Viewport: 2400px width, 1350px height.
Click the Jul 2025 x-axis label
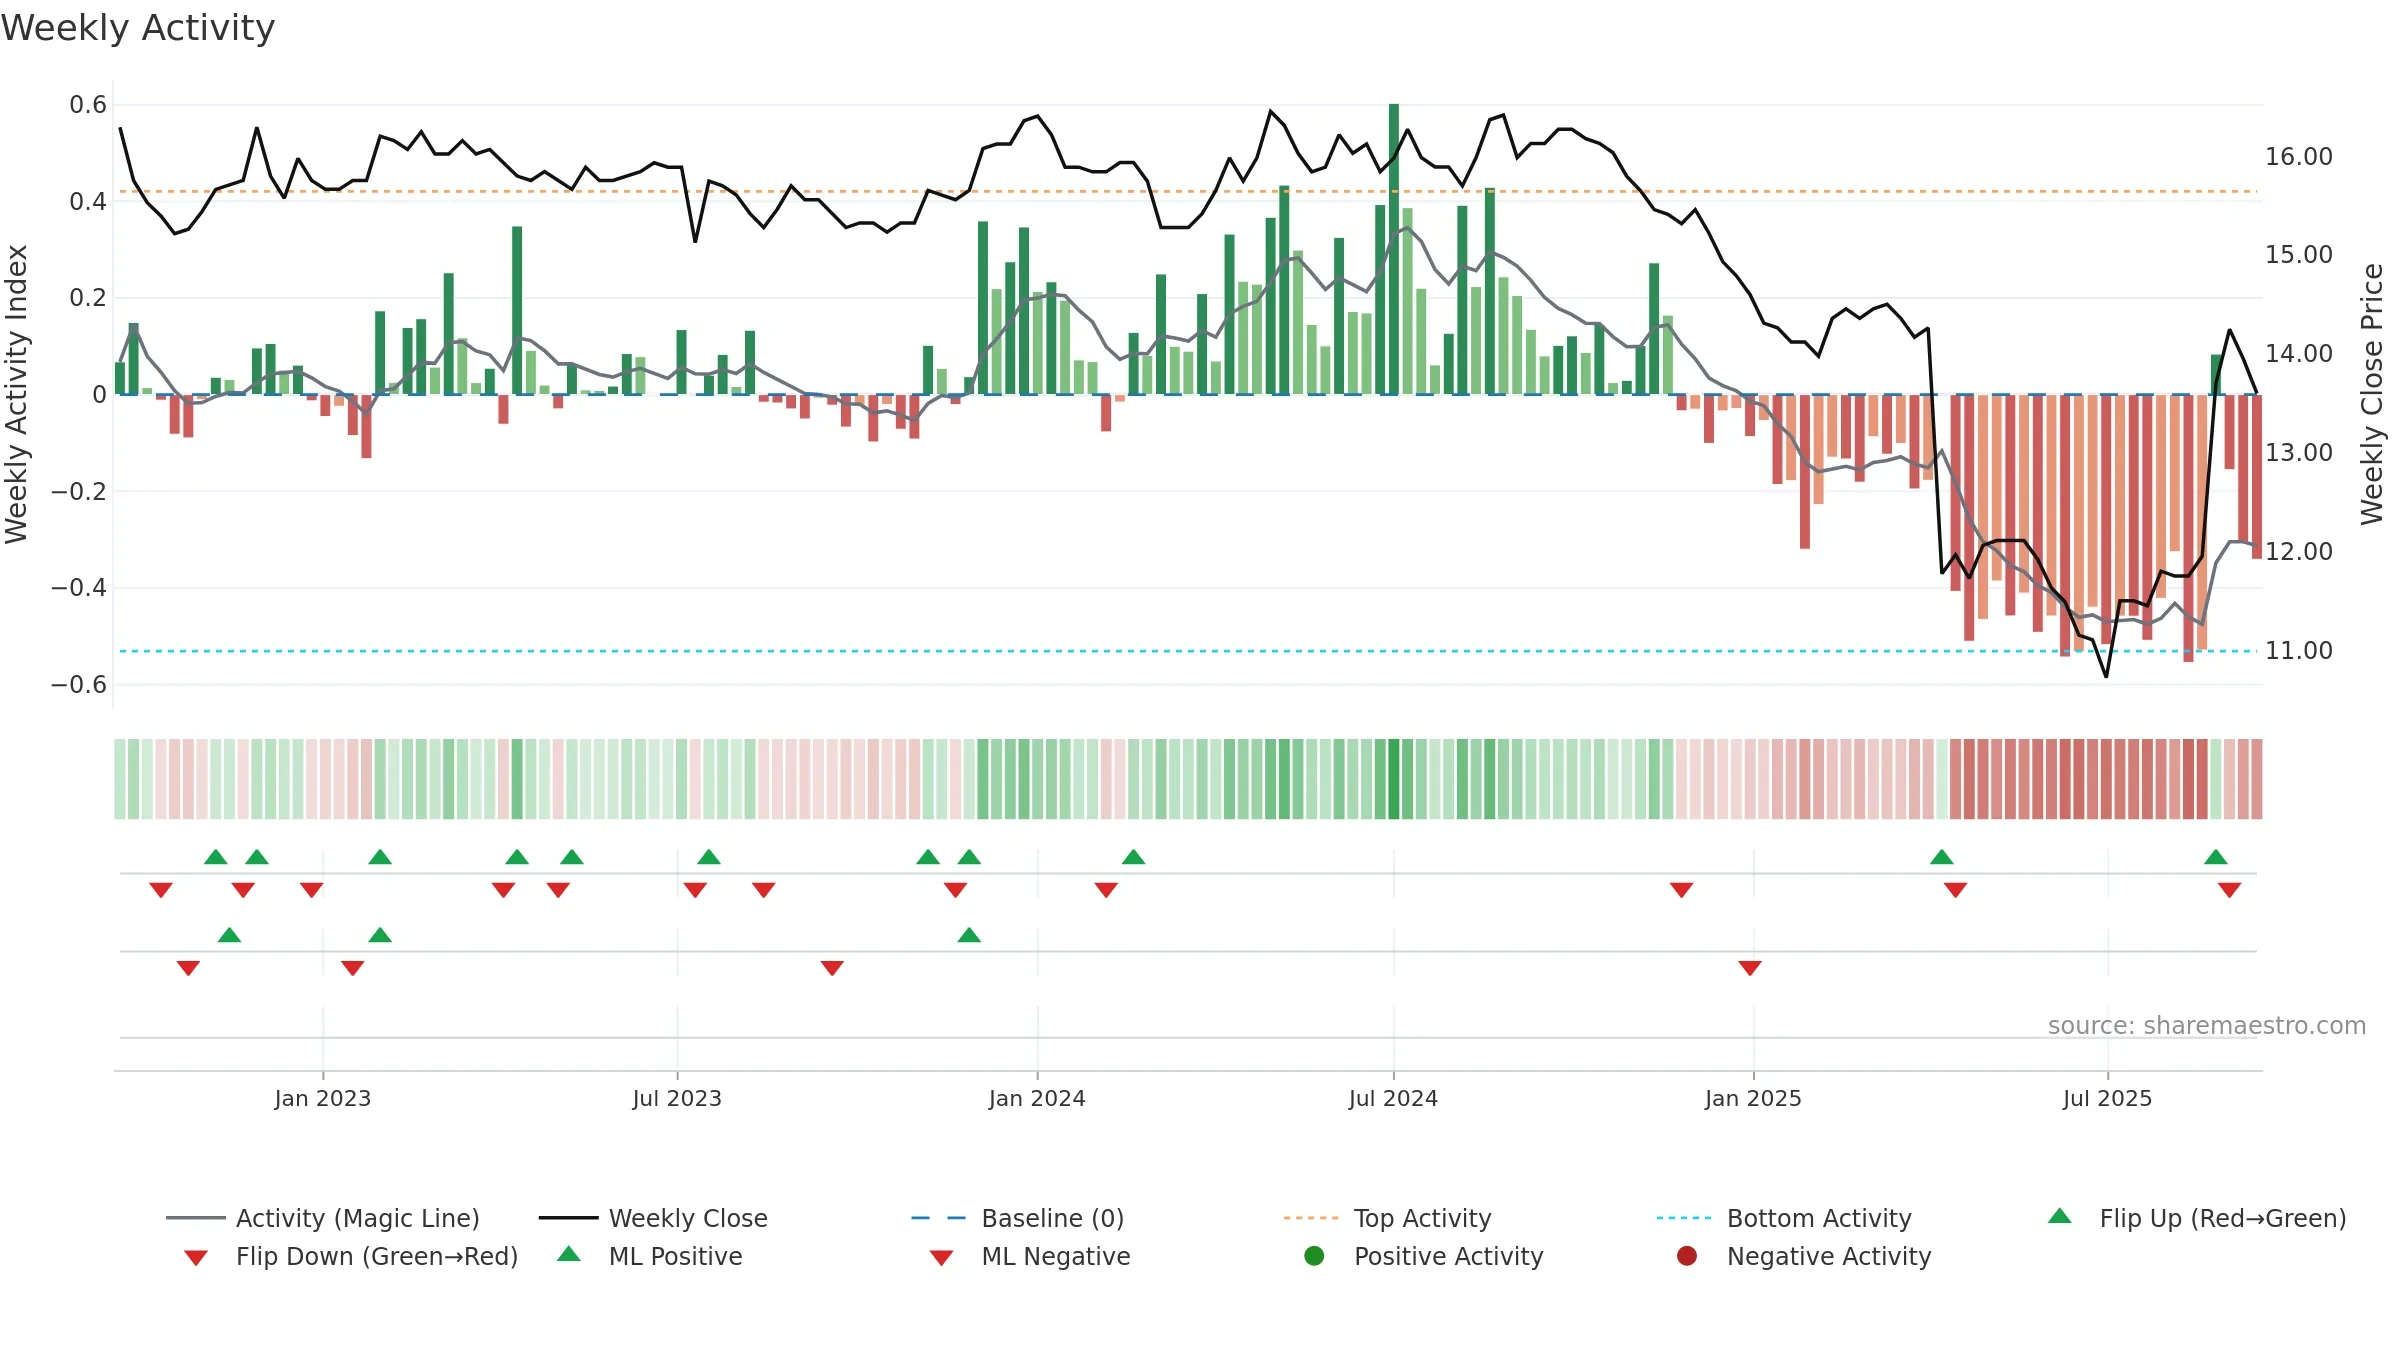click(2107, 1098)
